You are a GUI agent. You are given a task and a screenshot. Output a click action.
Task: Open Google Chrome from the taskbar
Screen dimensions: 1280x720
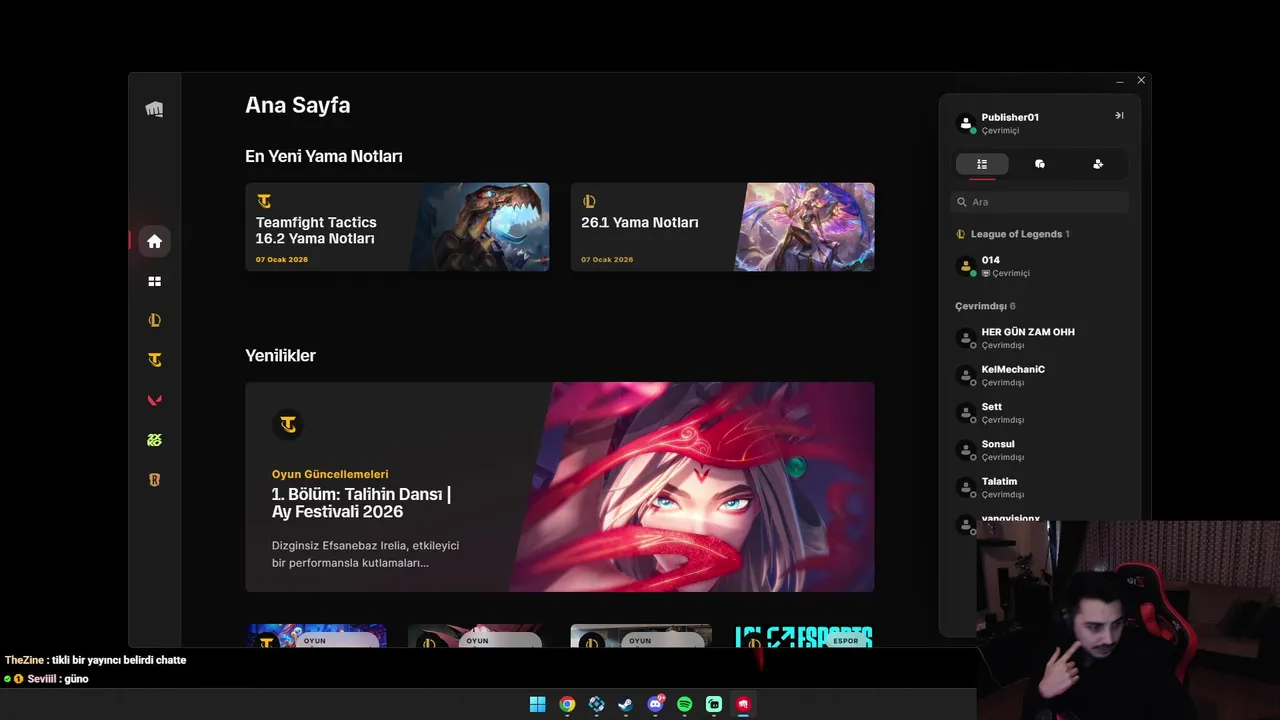click(x=567, y=704)
